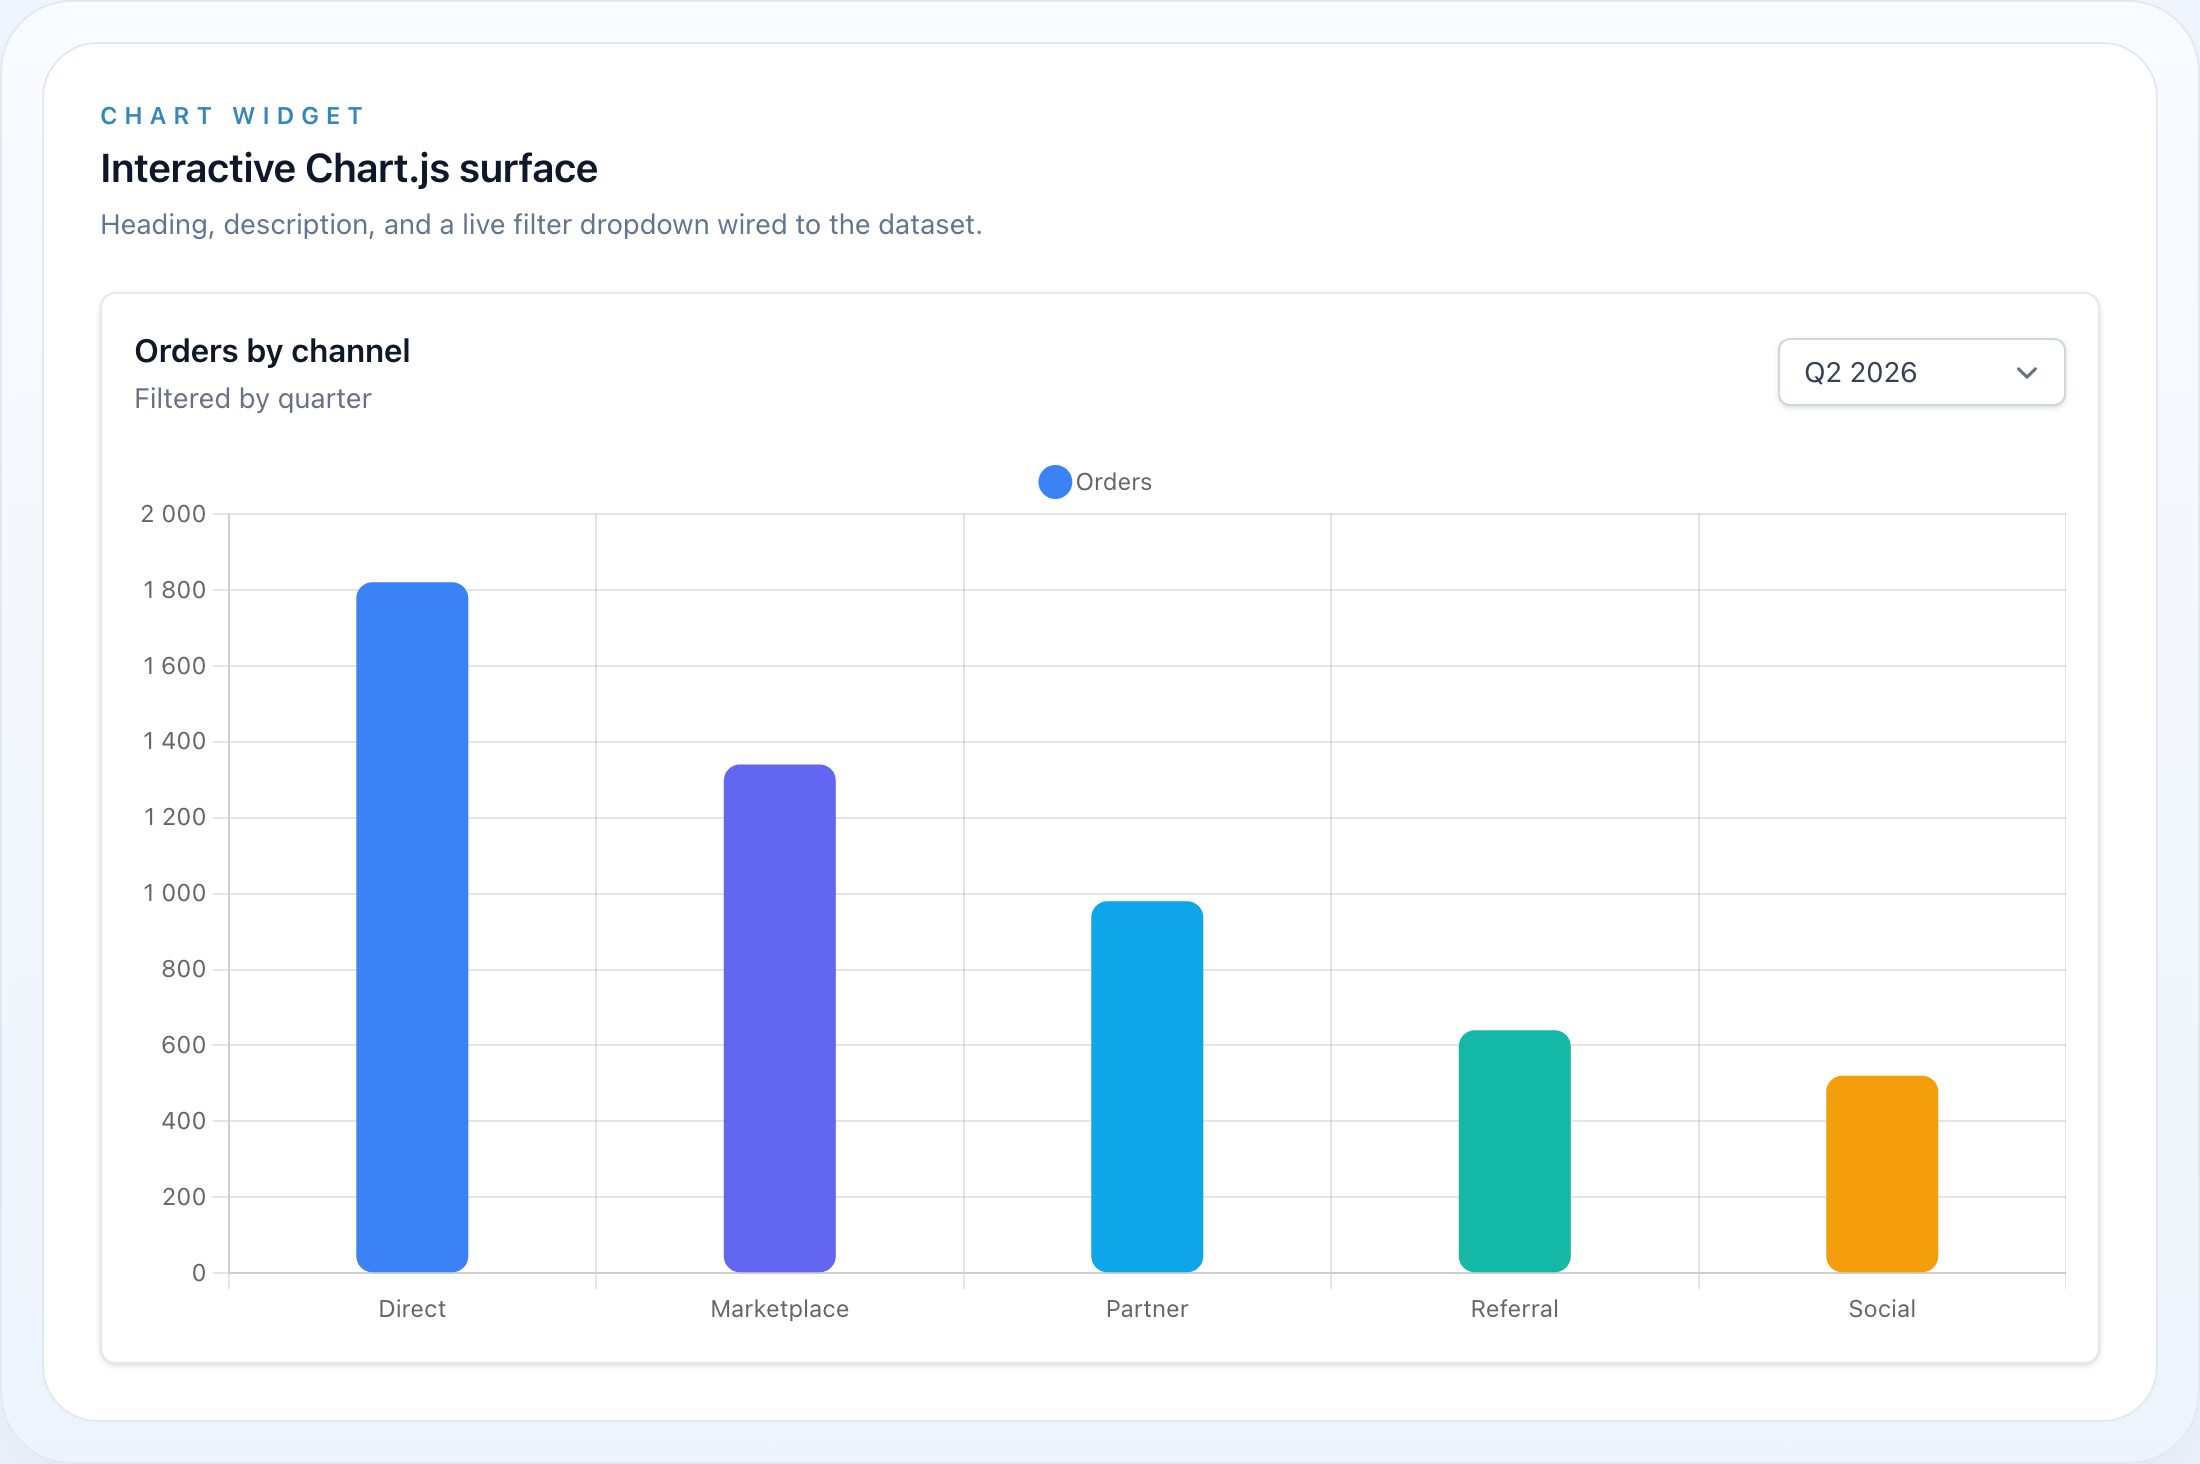Click the blue Direct bar
The height and width of the screenshot is (1464, 2200).
coord(412,927)
